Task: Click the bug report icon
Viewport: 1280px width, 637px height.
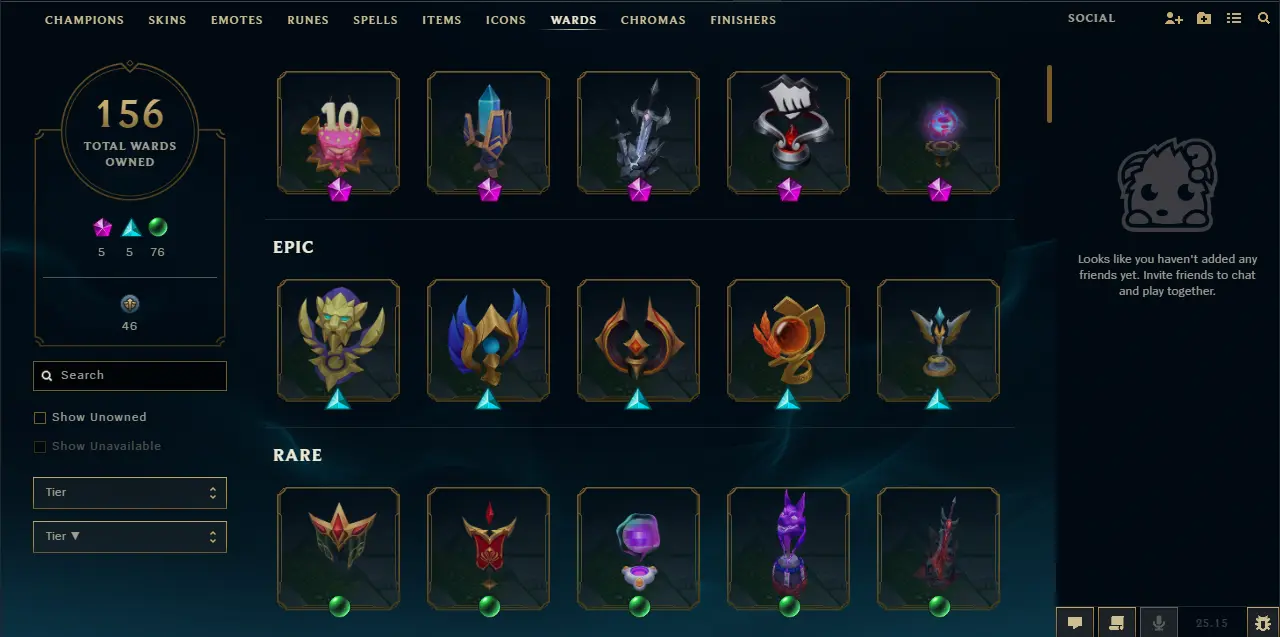Action: (x=1263, y=623)
